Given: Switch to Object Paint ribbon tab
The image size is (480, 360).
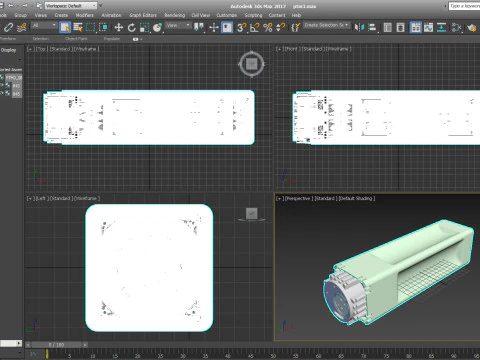Looking at the screenshot, I should pos(76,39).
